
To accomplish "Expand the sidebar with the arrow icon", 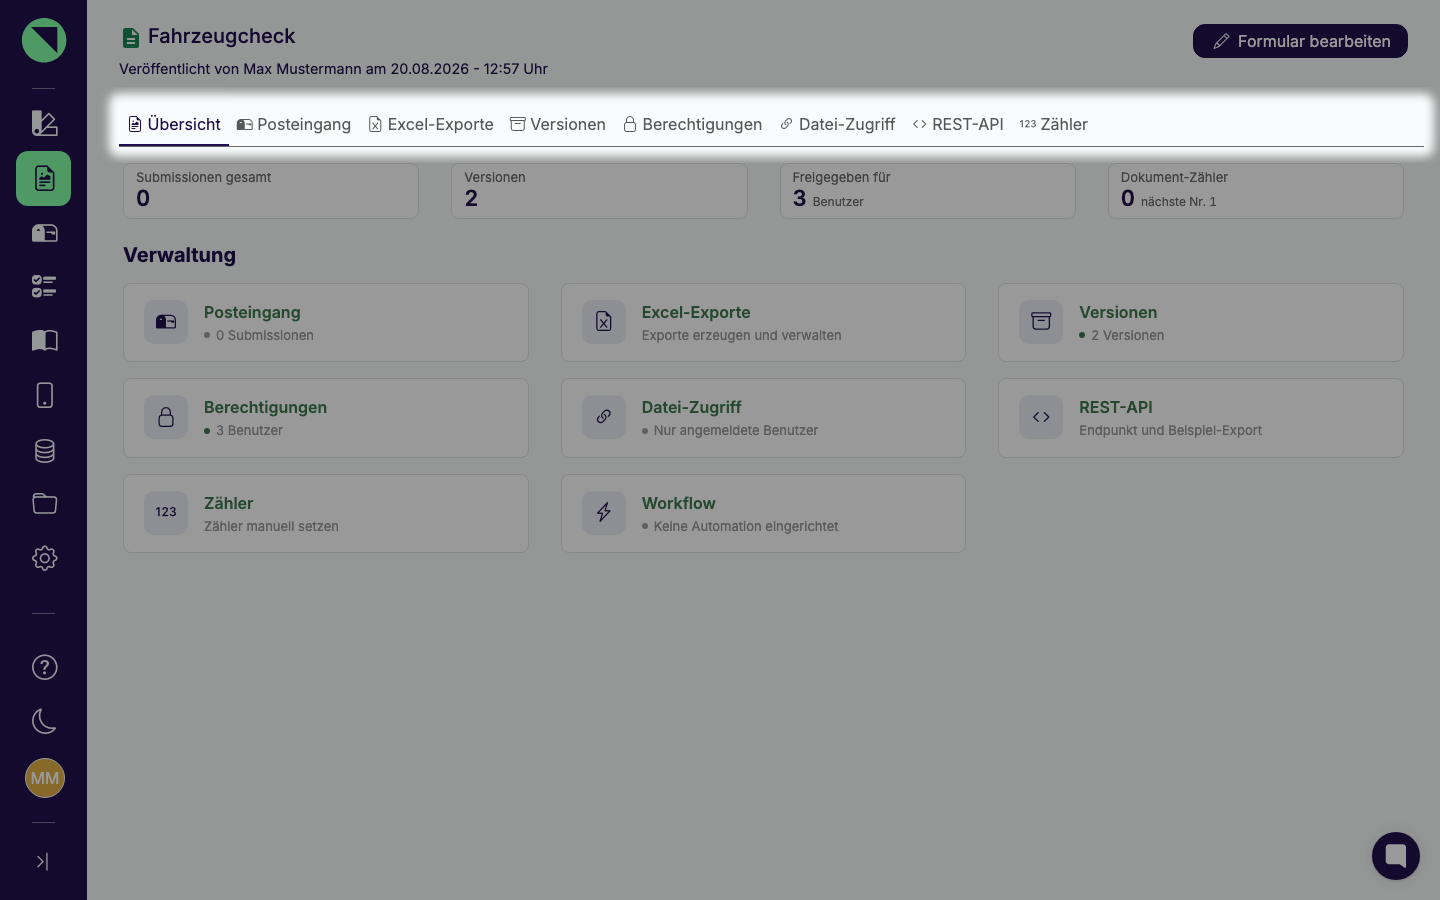I will 43,861.
